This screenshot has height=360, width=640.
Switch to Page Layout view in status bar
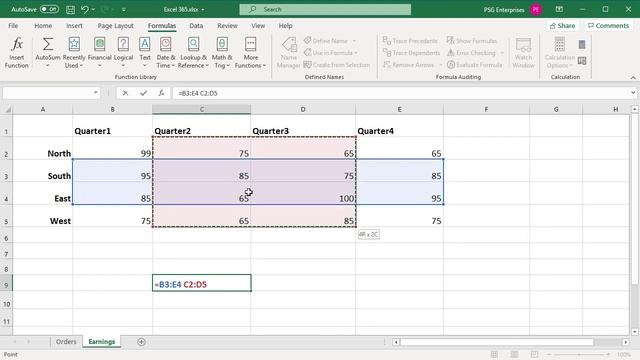point(514,354)
